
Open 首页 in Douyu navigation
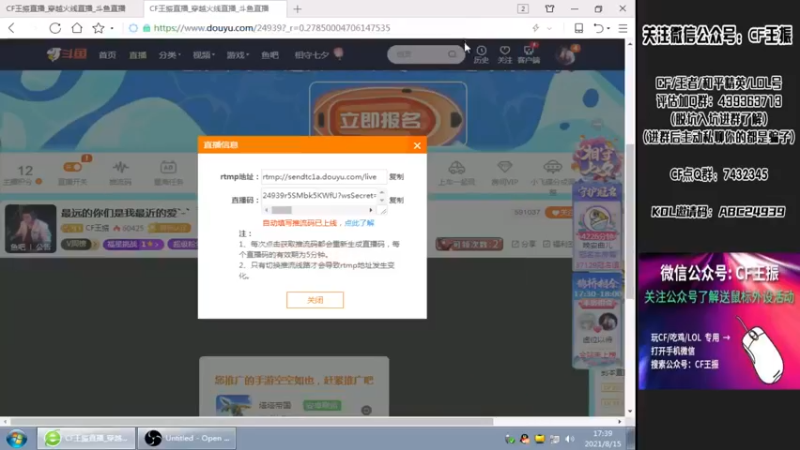coord(107,55)
